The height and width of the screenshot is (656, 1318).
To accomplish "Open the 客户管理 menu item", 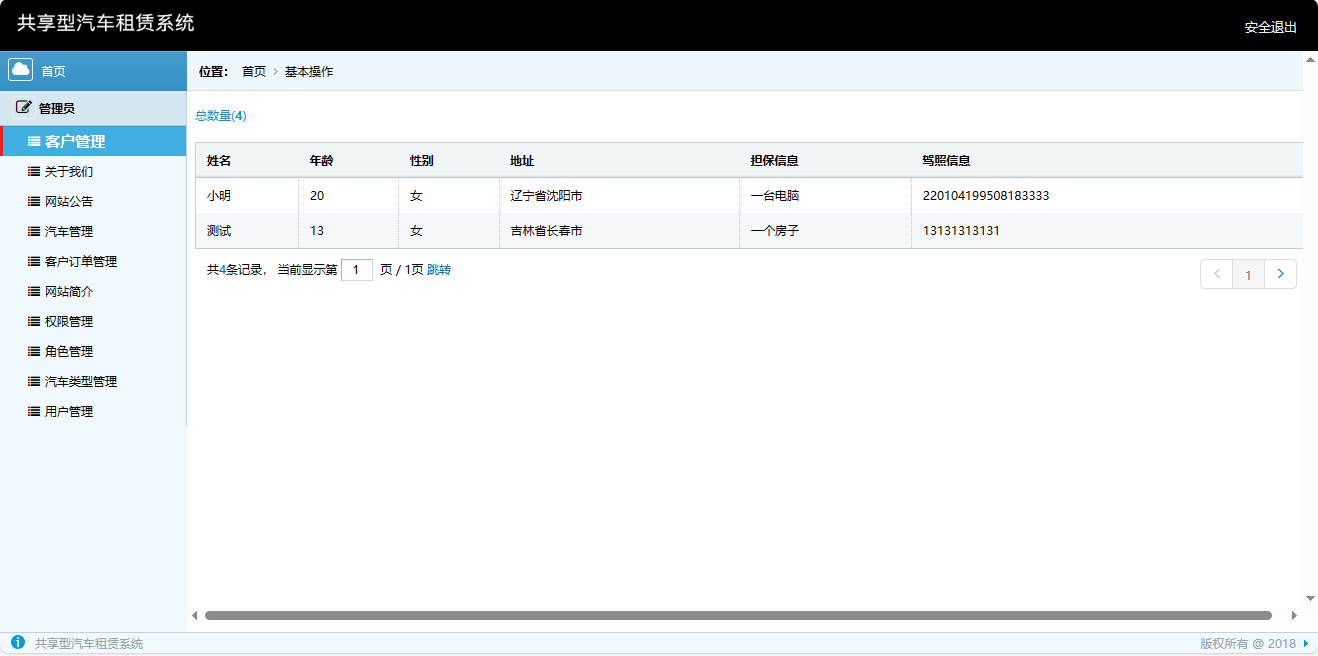I will pyautogui.click(x=93, y=141).
